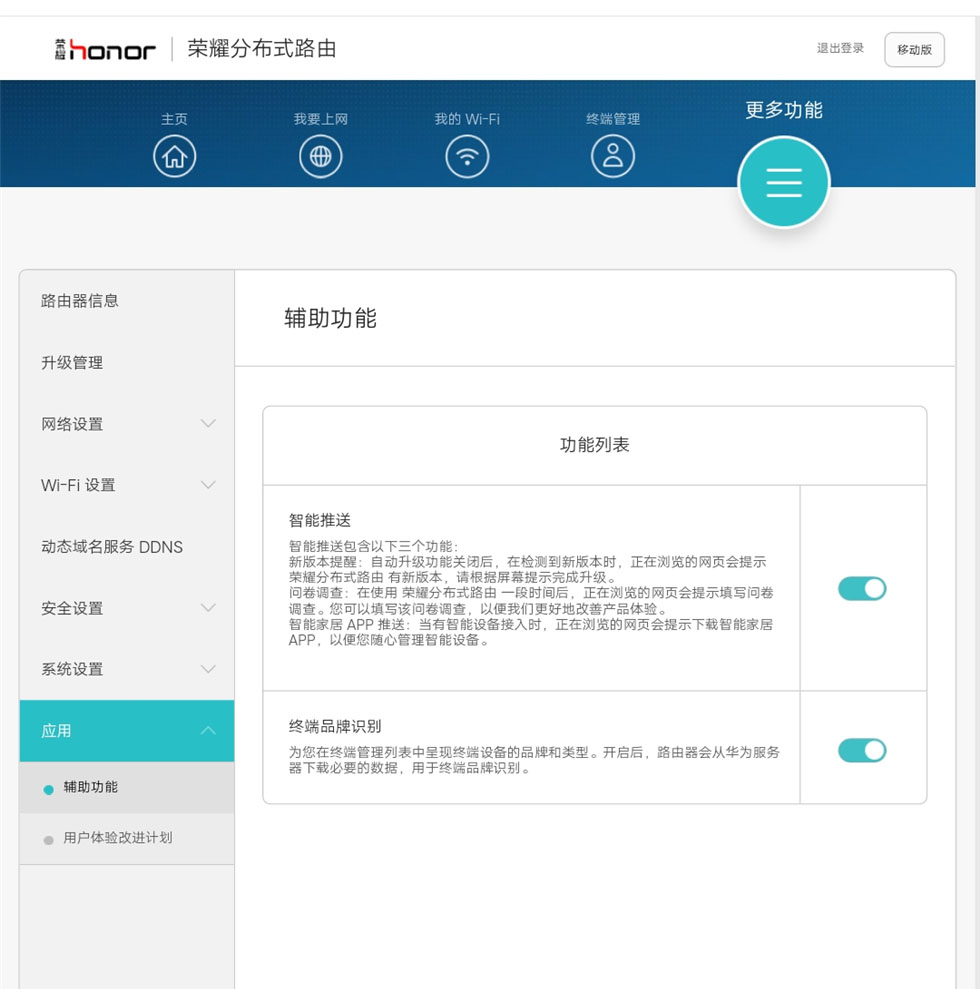Expand the Wi-Fi 设置 chevron
980x989 pixels.
coord(208,485)
